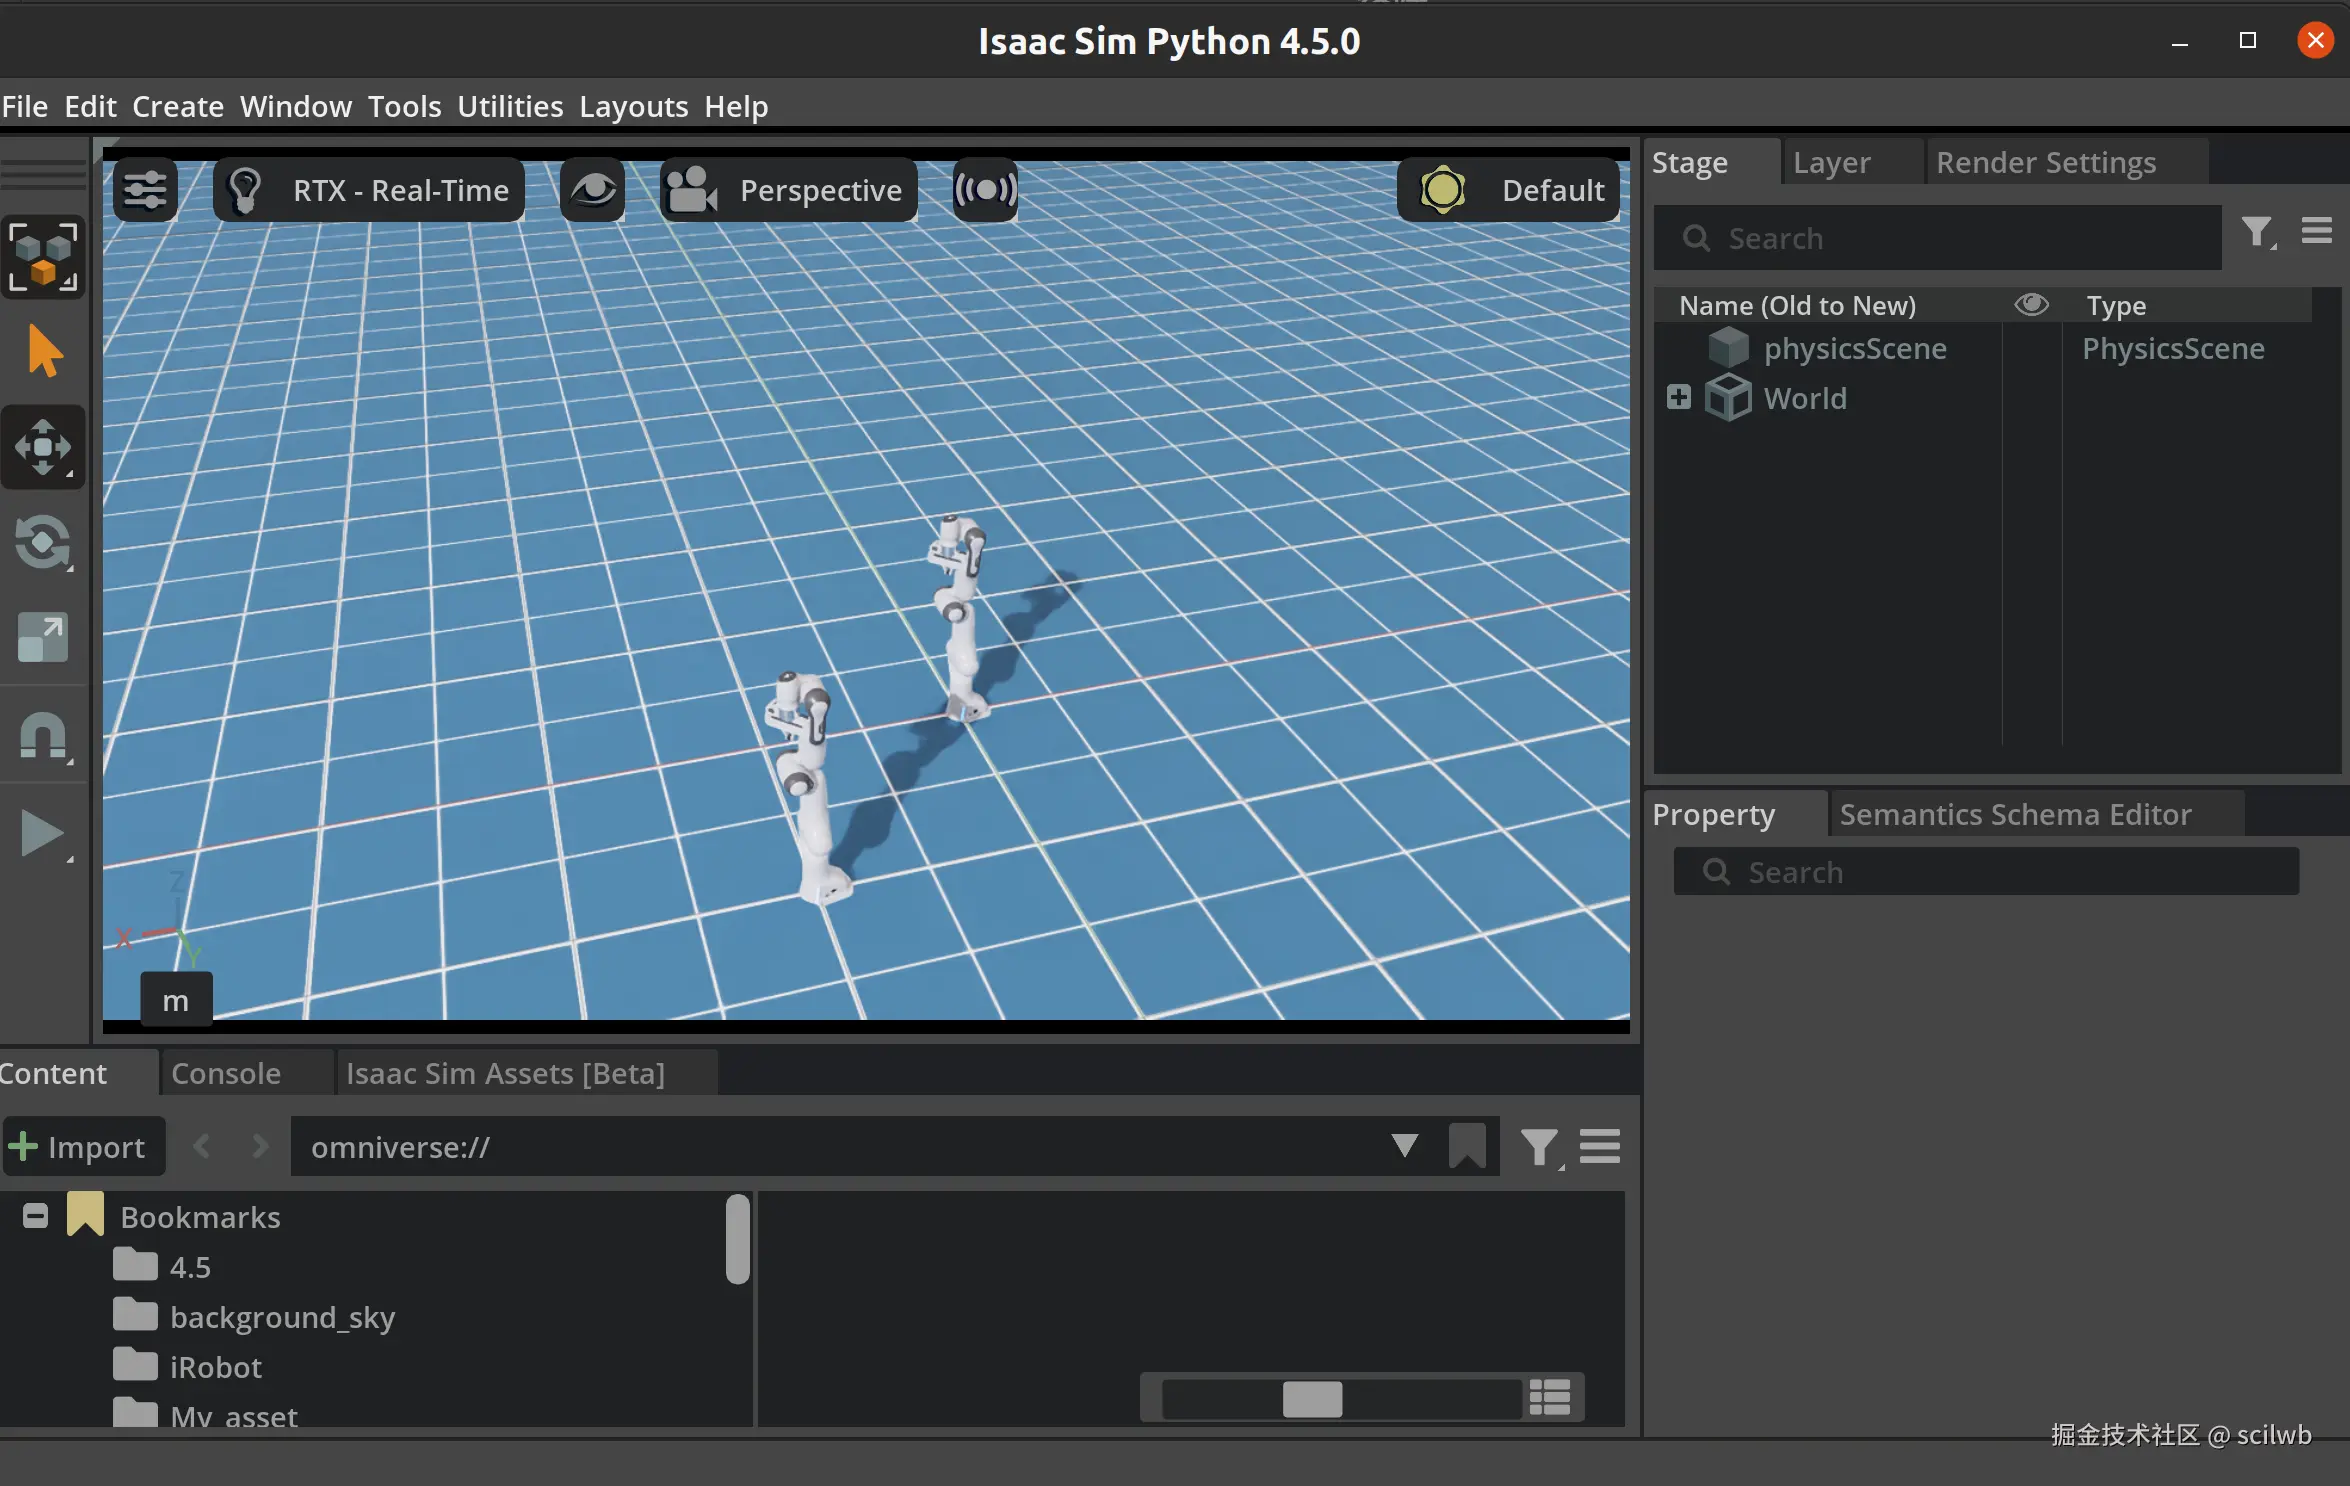Click the Type column header
This screenshot has height=1486, width=2350.
tap(2116, 305)
